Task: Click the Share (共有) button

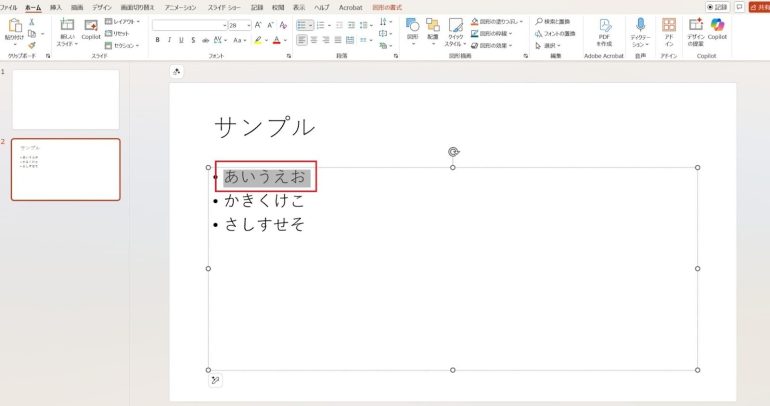Action: 758,7
